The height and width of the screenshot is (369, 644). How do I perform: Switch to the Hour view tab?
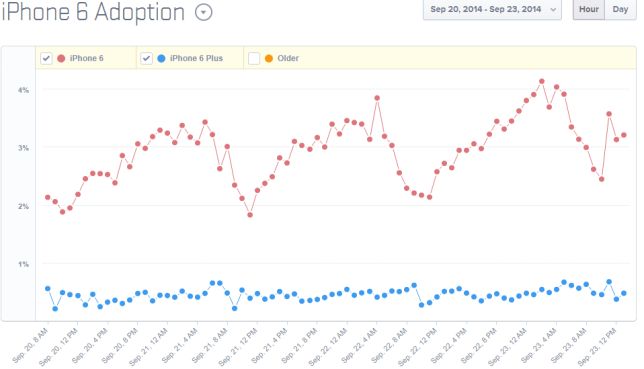[589, 9]
